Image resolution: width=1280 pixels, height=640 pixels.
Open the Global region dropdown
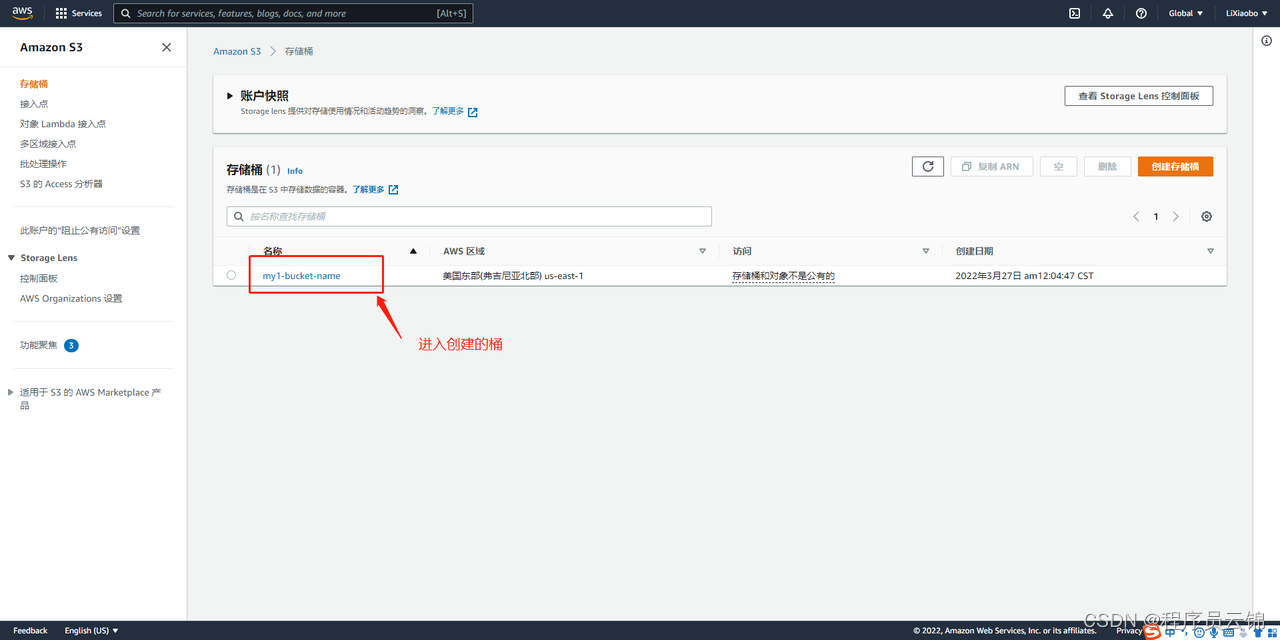click(1186, 13)
